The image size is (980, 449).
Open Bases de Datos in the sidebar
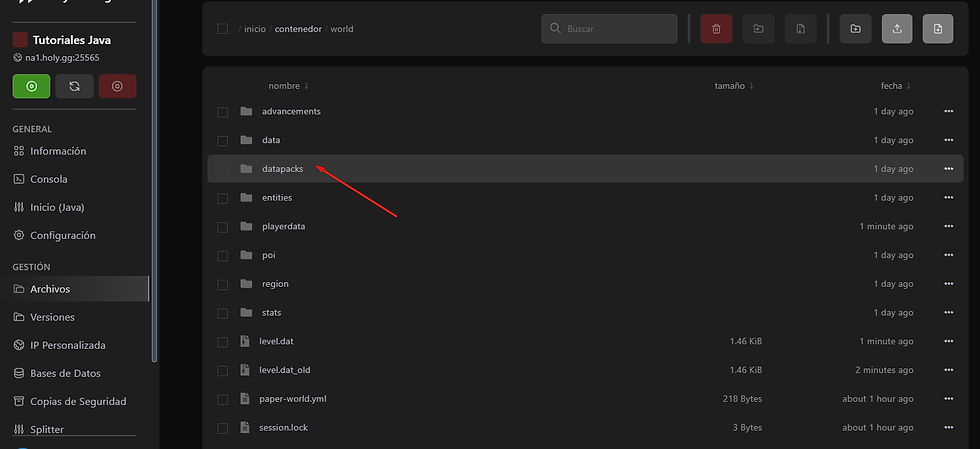(x=57, y=373)
